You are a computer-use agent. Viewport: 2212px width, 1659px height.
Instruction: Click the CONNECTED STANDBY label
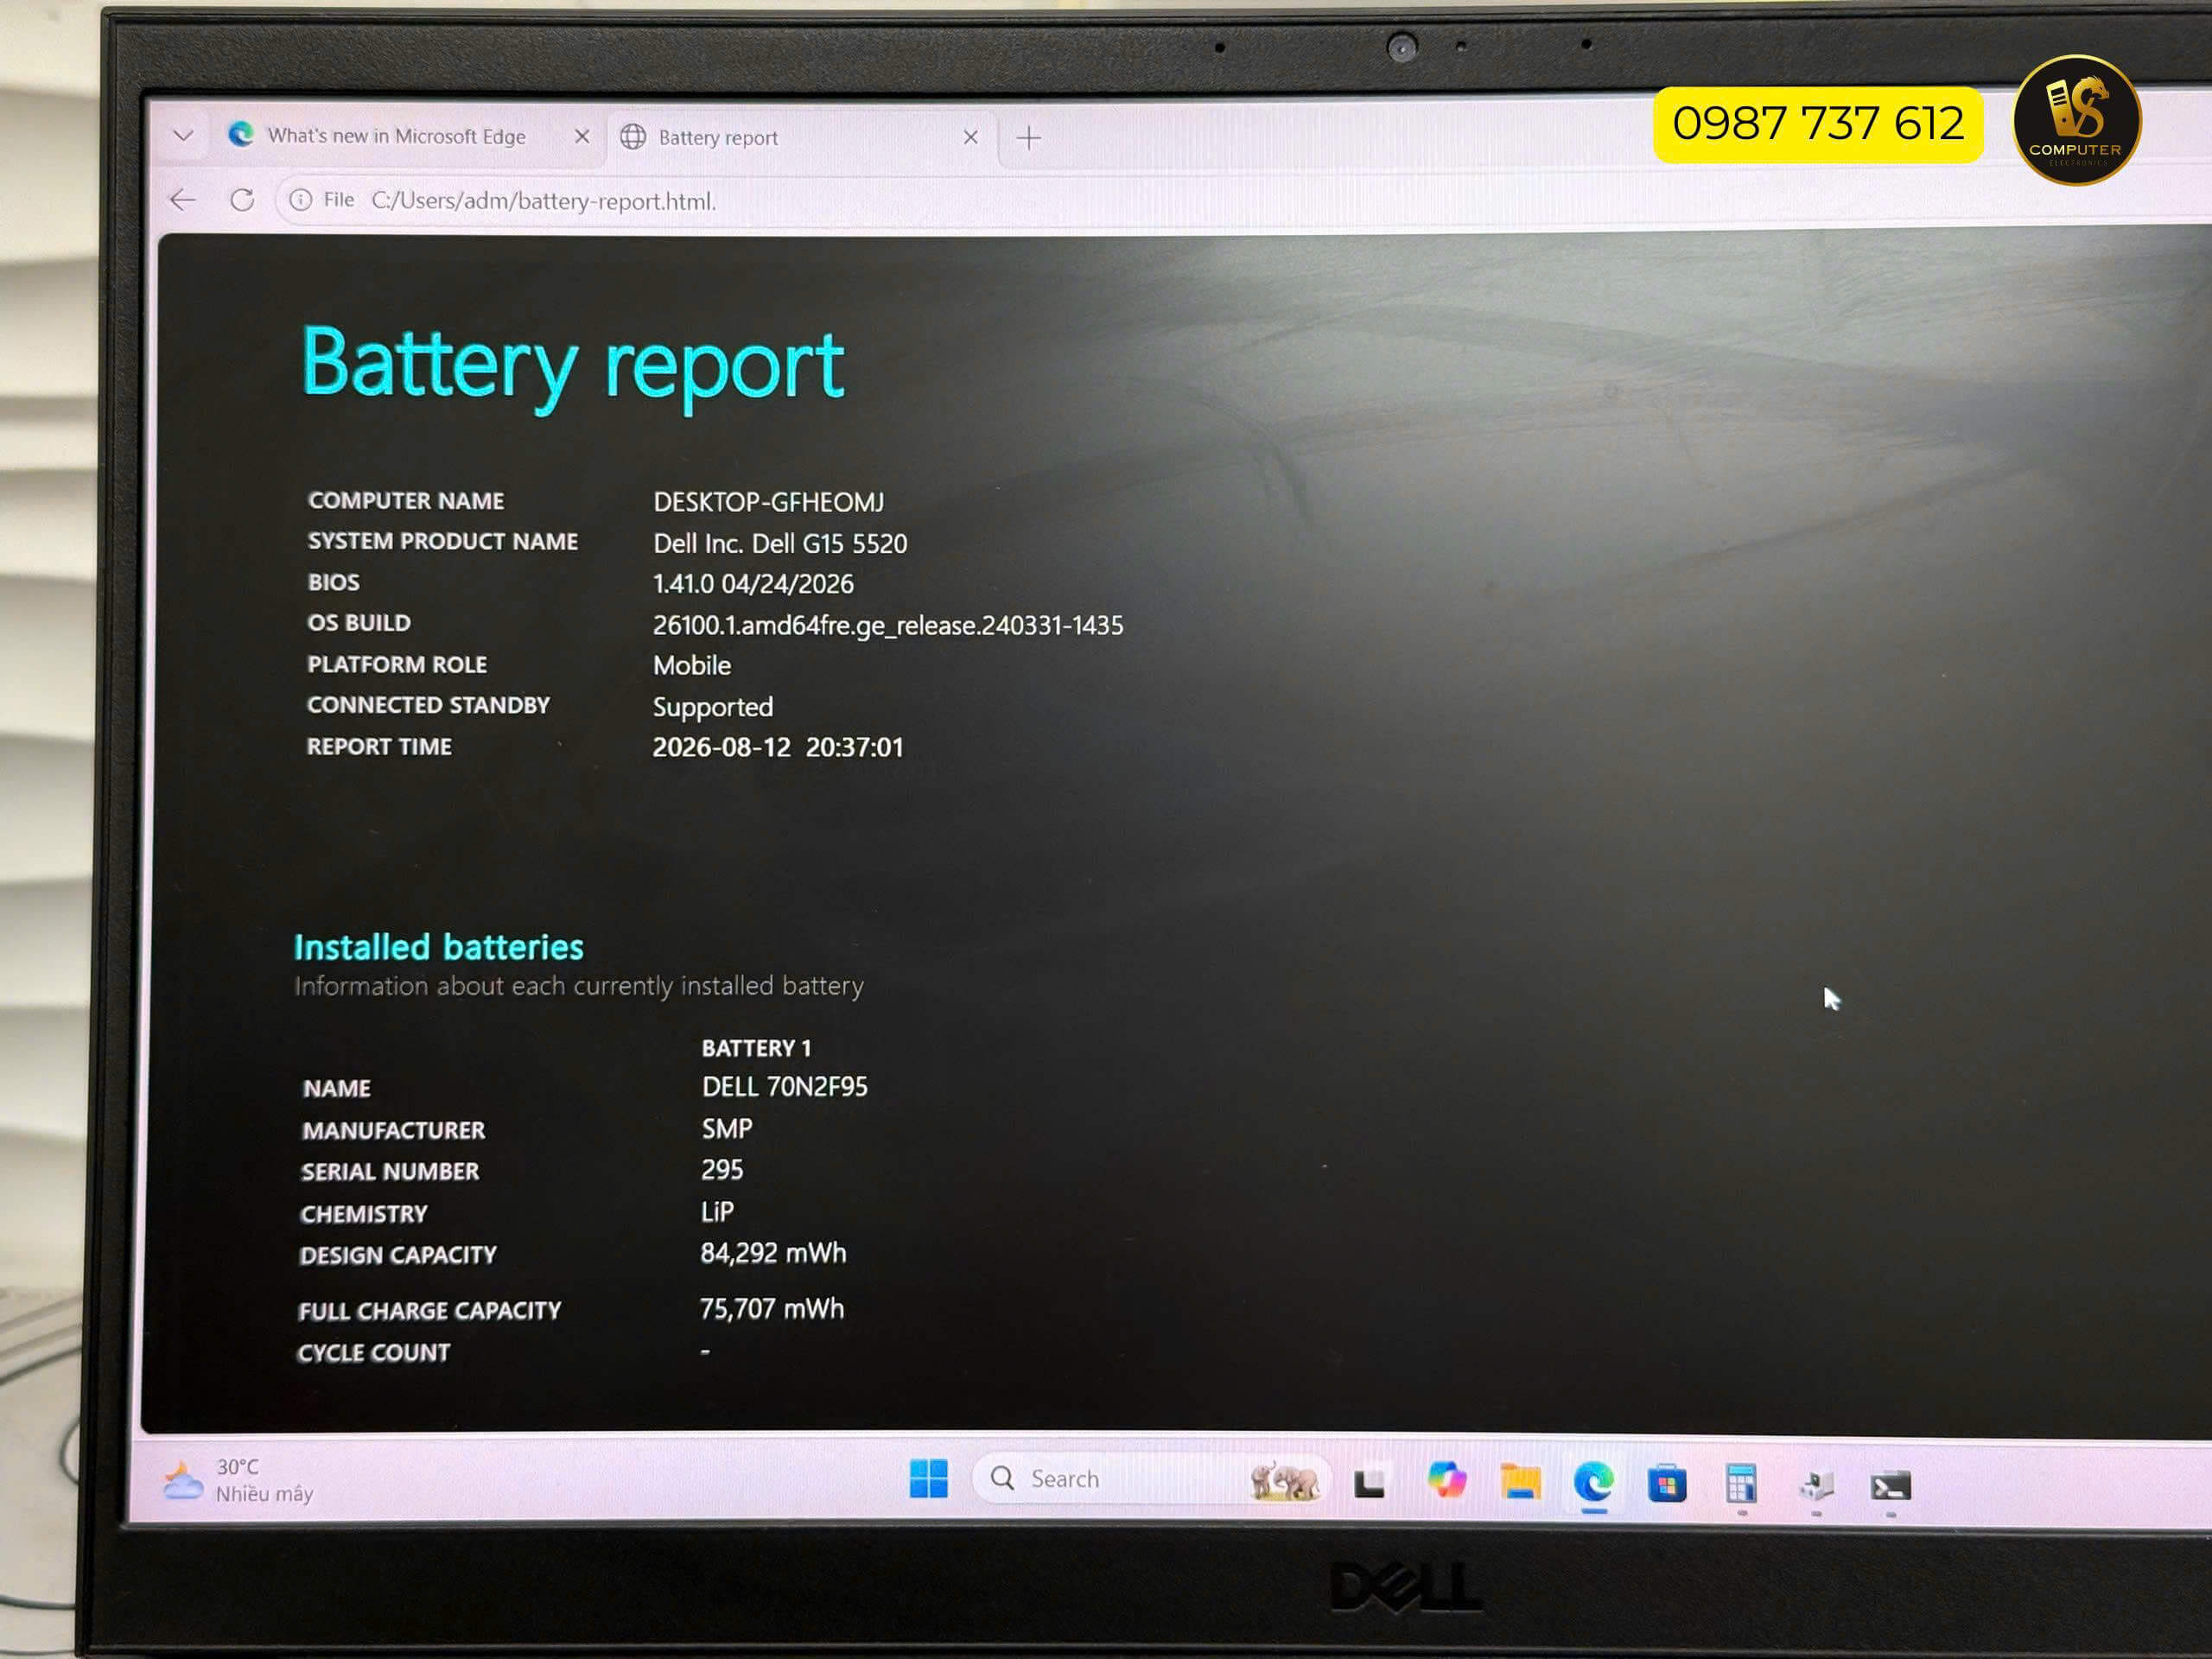pyautogui.click(x=428, y=705)
